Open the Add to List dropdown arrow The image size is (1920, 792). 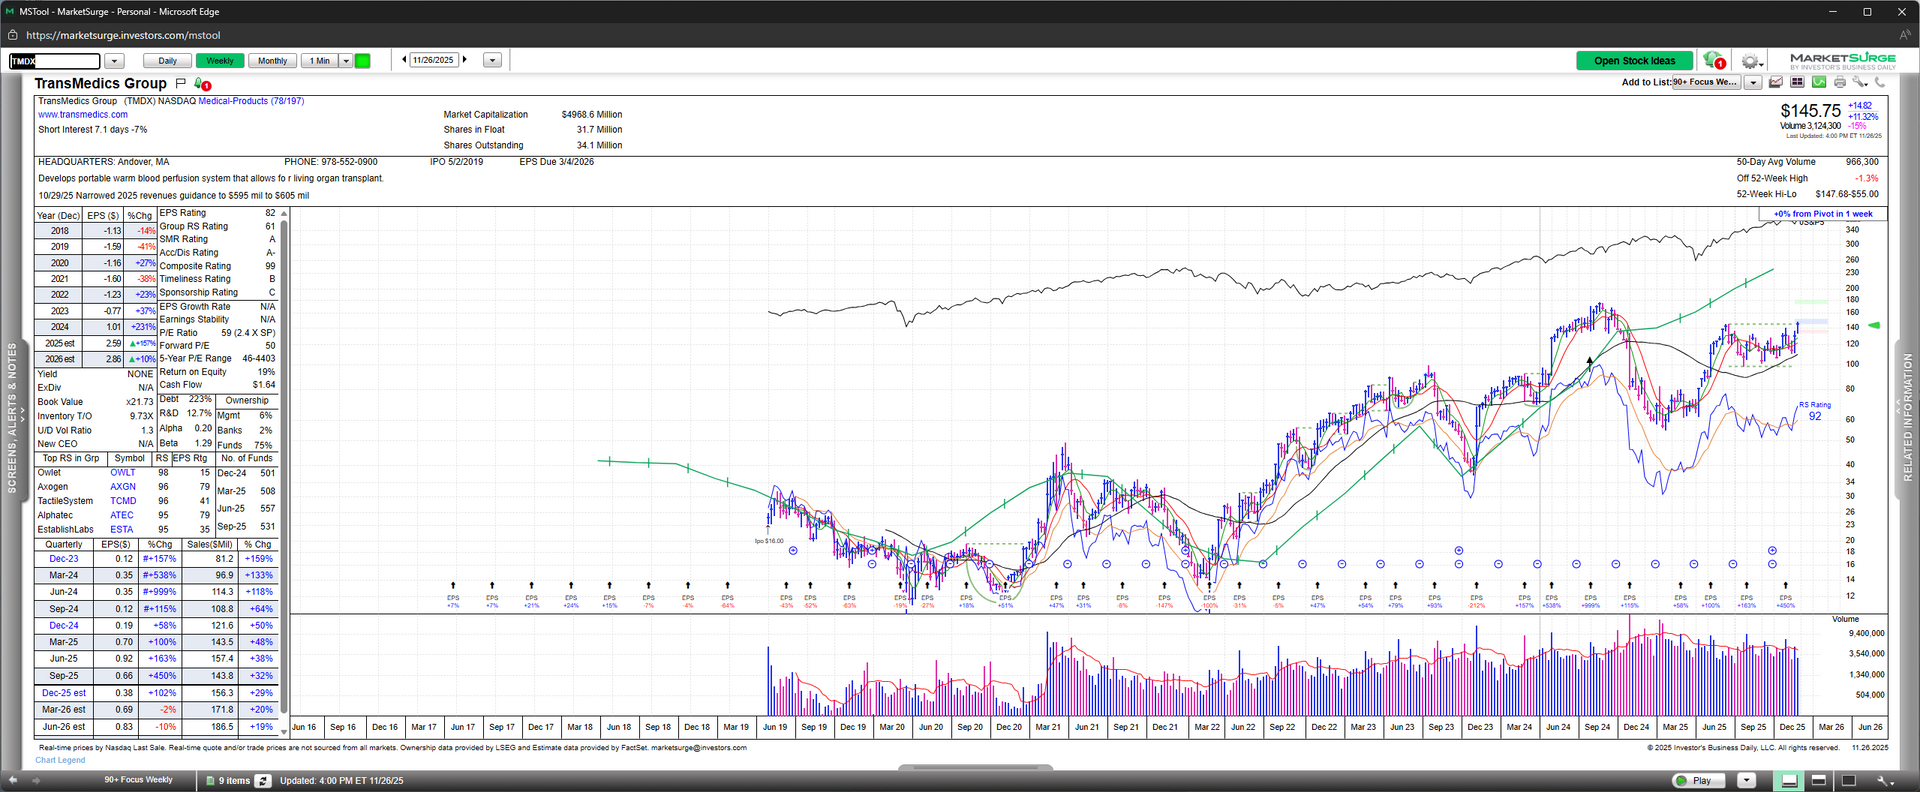(1753, 82)
